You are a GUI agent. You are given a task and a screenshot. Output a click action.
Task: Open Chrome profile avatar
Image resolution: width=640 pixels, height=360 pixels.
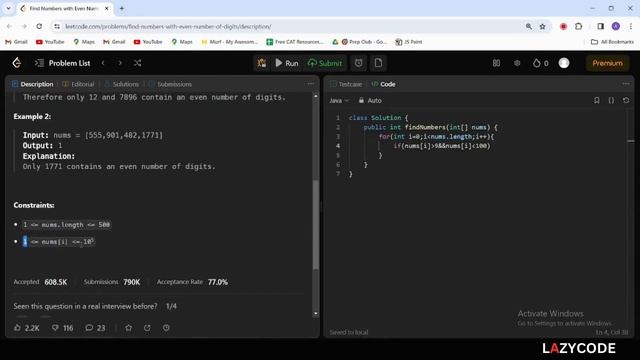[x=616, y=27]
